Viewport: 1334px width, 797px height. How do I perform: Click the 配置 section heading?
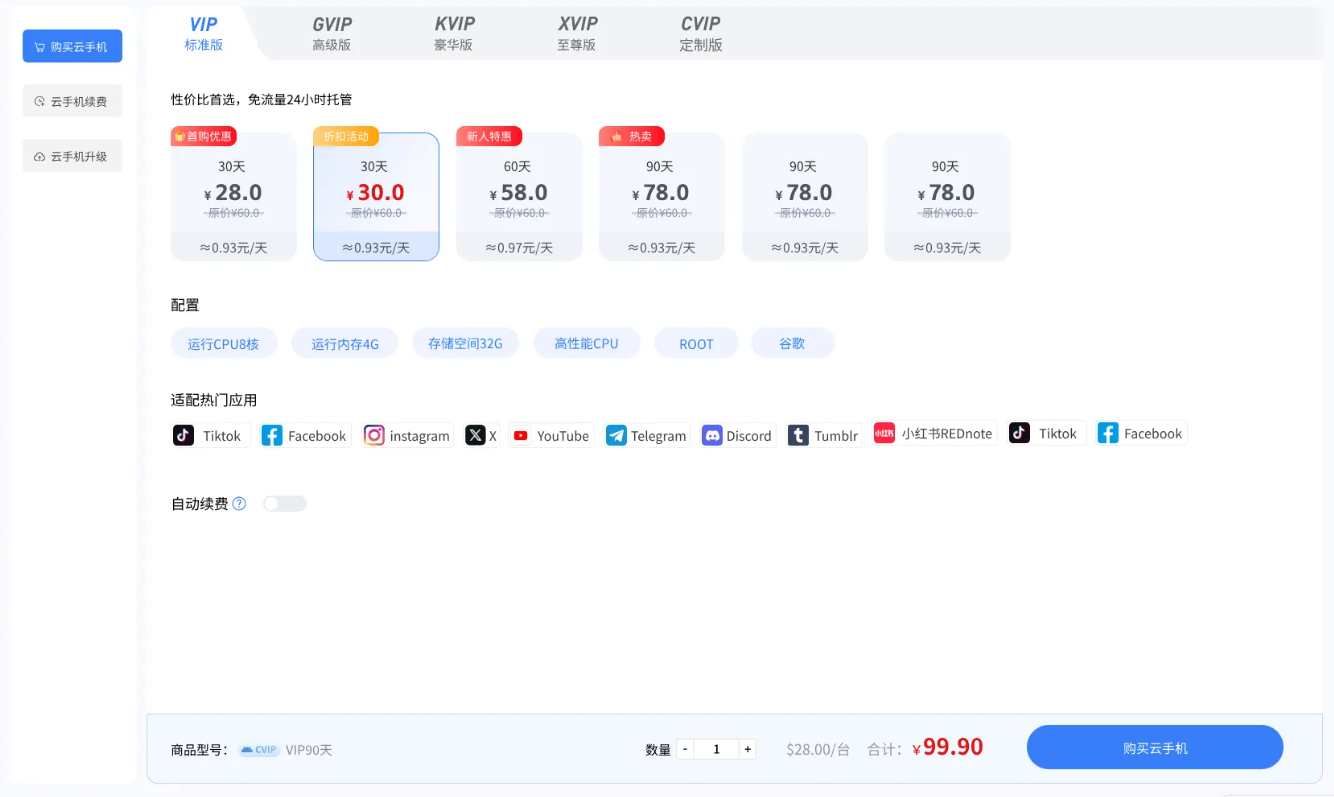pyautogui.click(x=185, y=305)
